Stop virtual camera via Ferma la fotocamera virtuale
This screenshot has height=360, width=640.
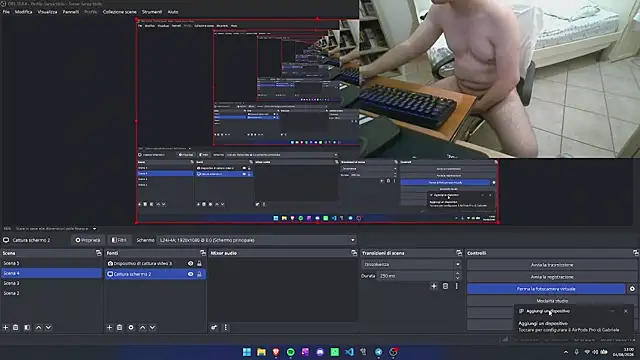546,289
